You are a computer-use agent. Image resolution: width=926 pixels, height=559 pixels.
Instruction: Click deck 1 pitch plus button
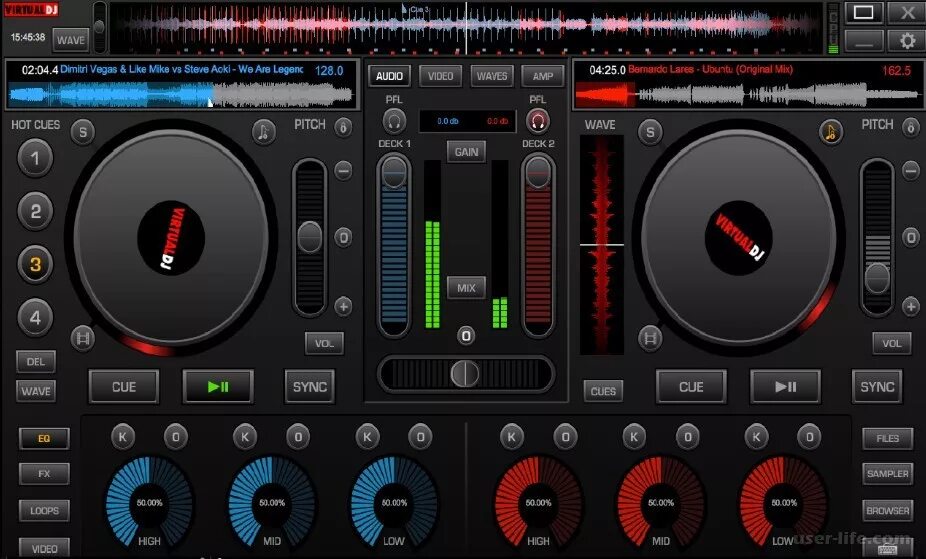tap(343, 306)
